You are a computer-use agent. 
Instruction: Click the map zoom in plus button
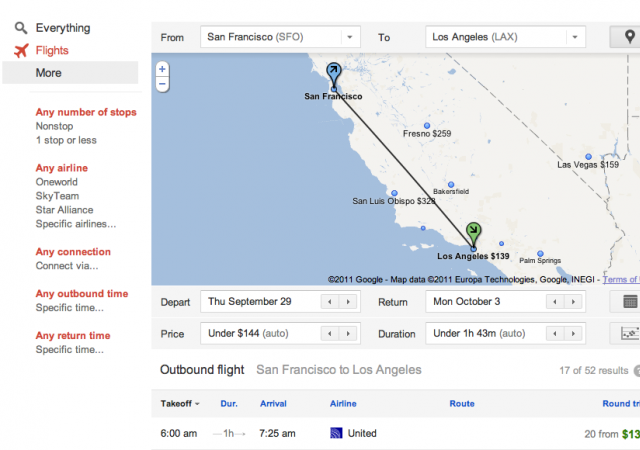click(x=162, y=69)
